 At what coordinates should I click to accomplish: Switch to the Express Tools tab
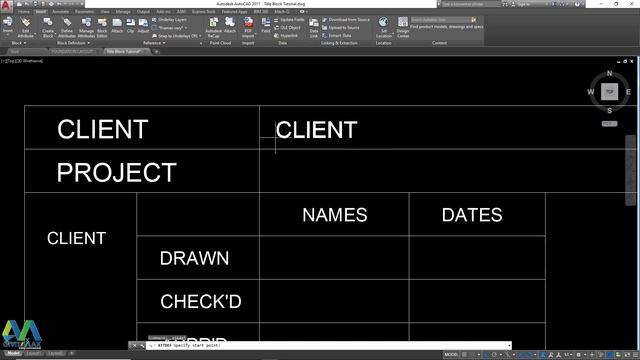(x=203, y=12)
